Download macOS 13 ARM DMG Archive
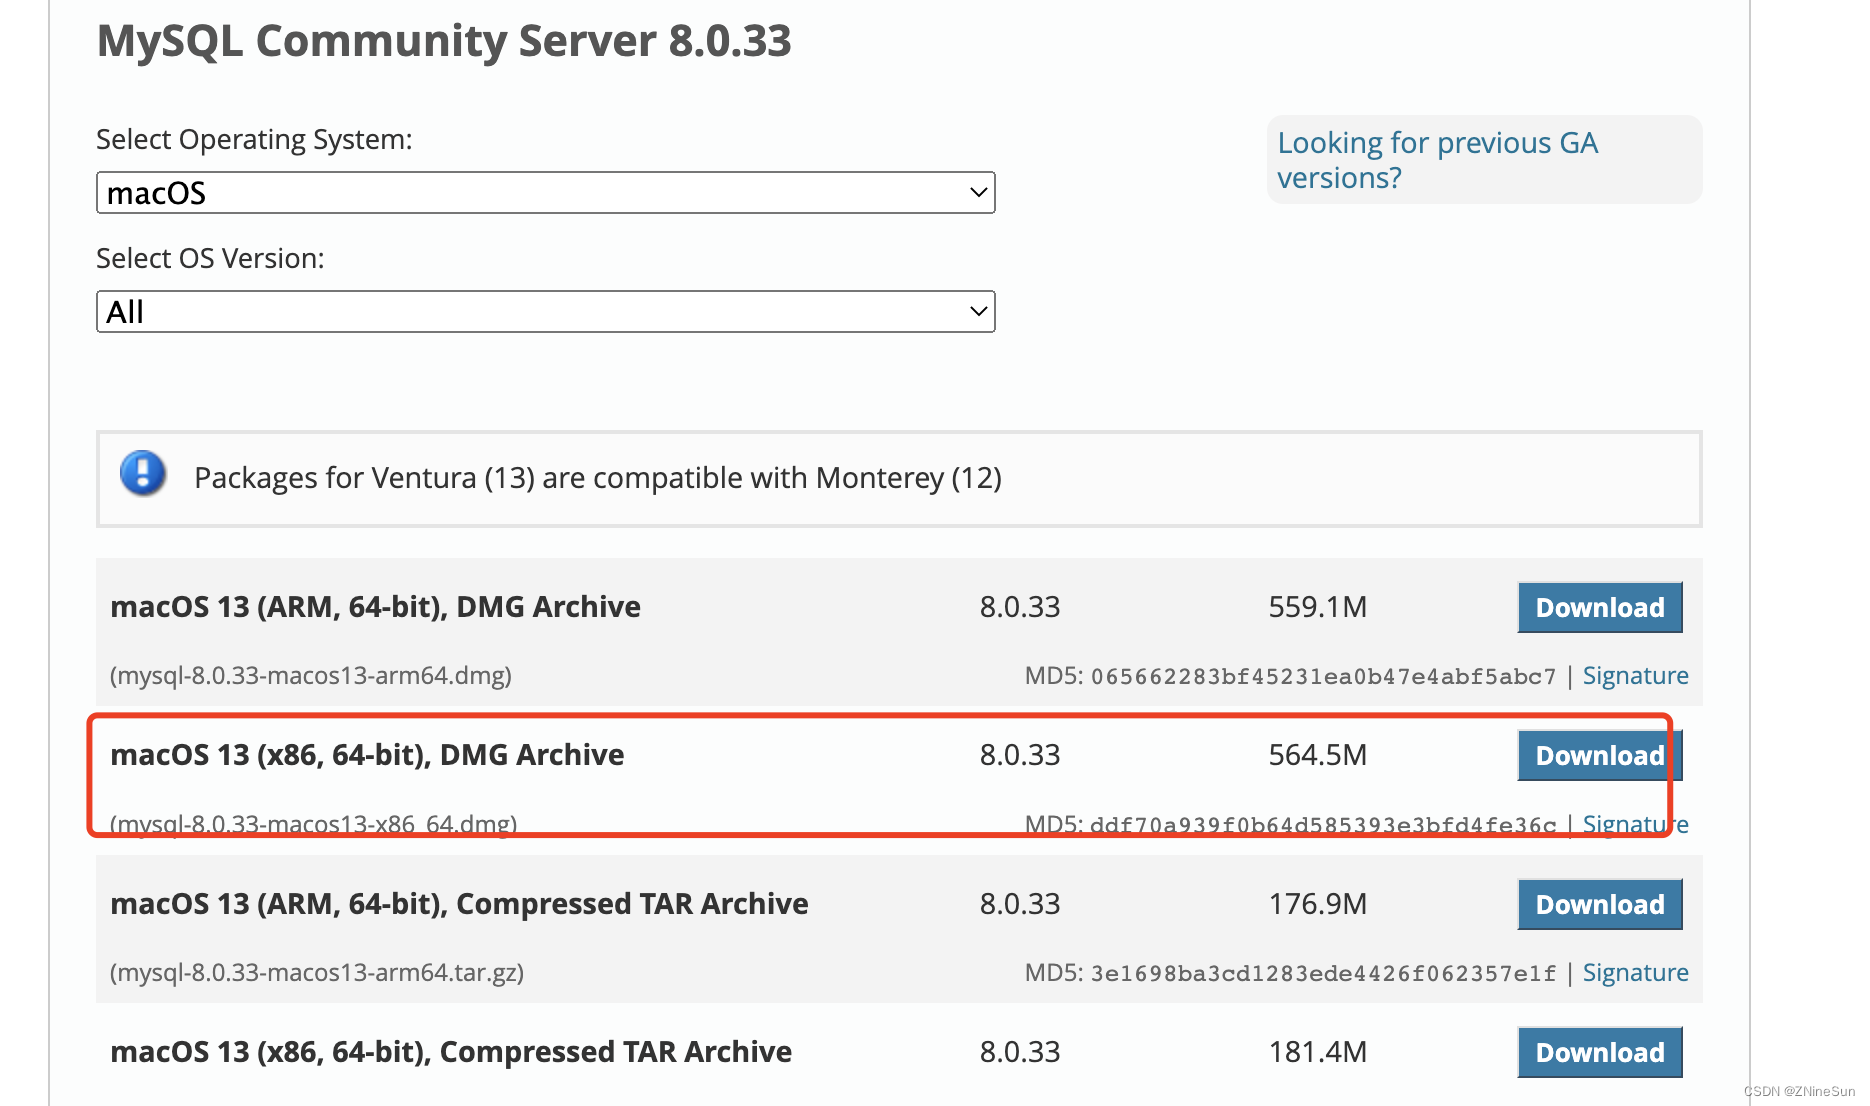Image resolution: width=1870 pixels, height=1106 pixels. click(1600, 607)
